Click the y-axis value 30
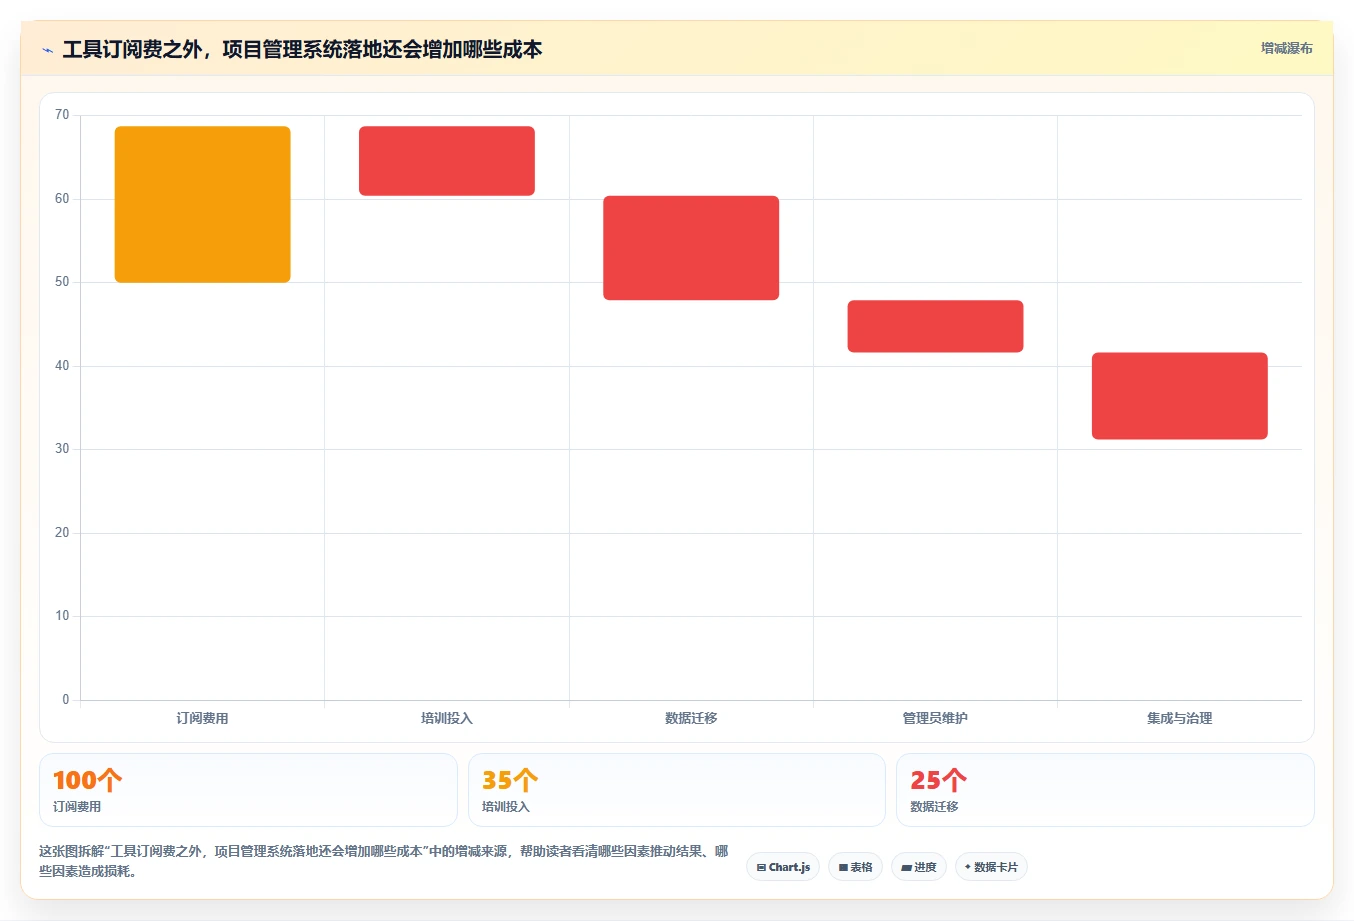Screen dimensions: 1354x921 coord(62,449)
